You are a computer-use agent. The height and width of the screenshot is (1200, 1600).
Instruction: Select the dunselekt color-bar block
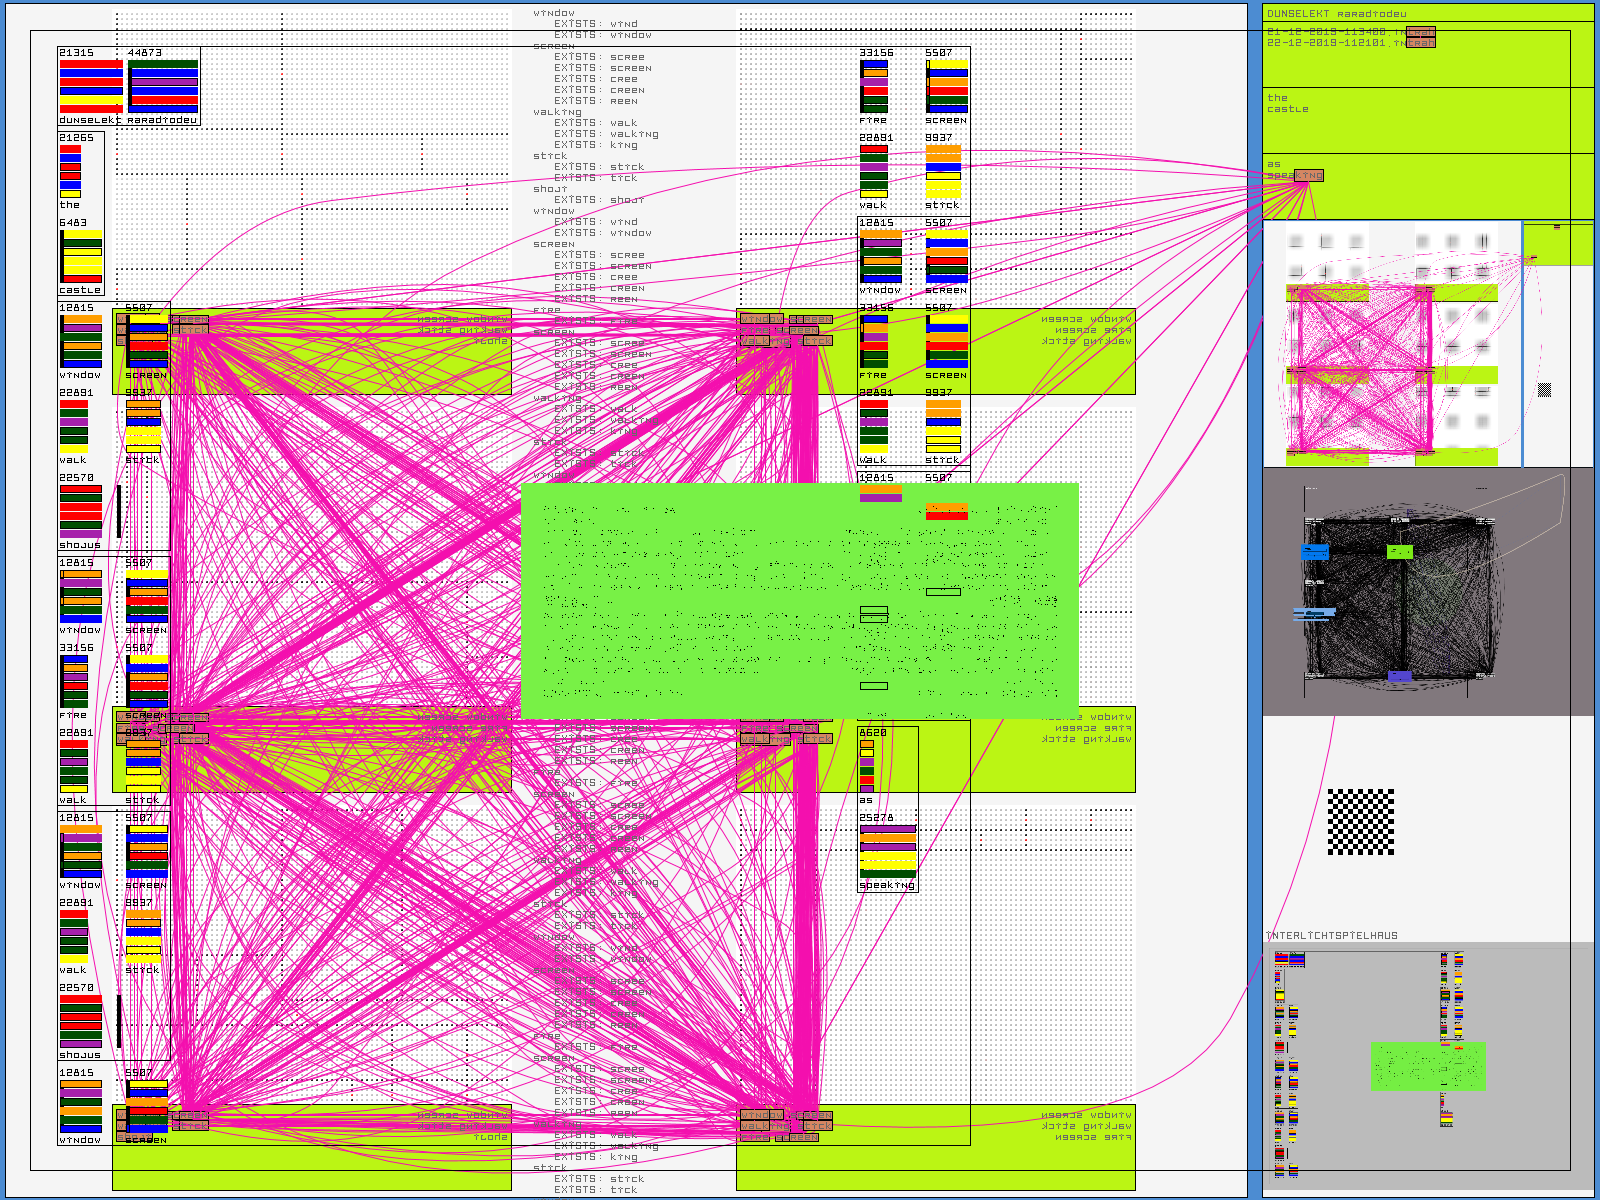pos(90,87)
